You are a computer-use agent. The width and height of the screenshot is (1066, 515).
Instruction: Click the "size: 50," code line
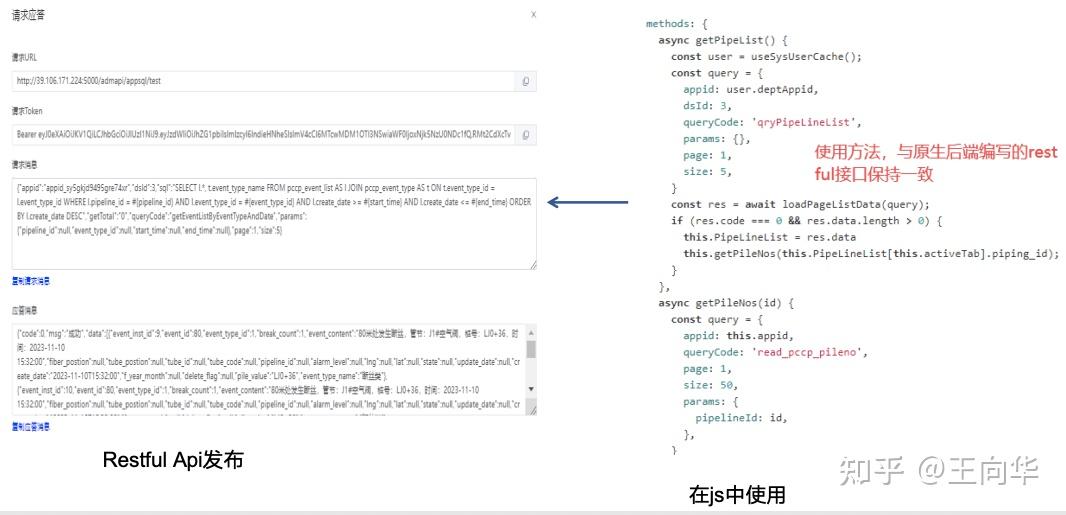point(710,385)
